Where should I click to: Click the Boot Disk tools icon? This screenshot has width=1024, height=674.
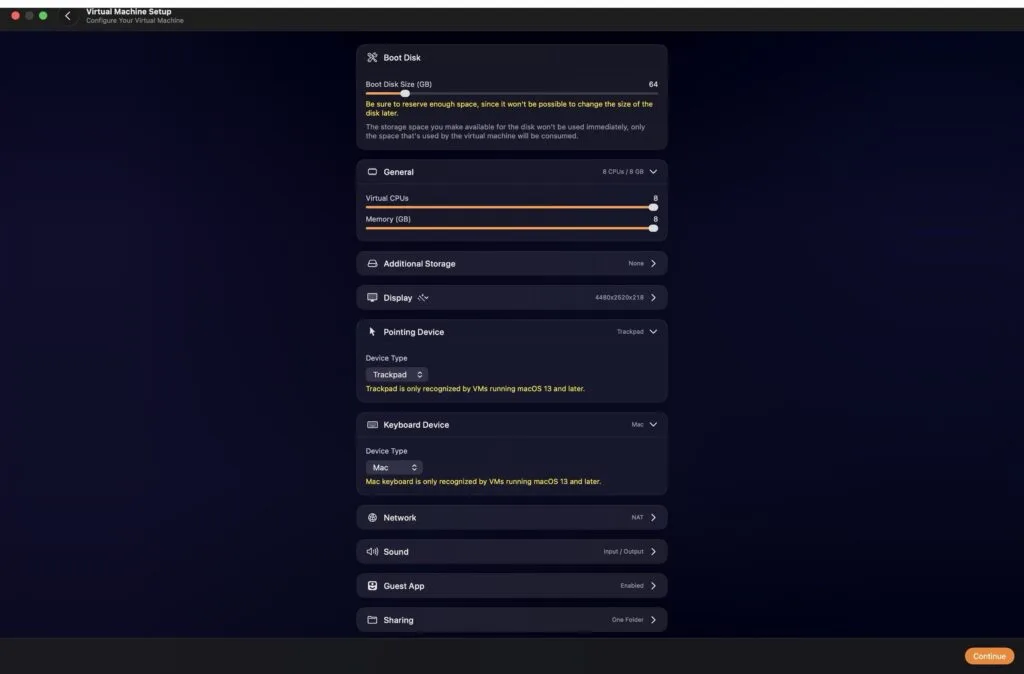click(x=372, y=57)
